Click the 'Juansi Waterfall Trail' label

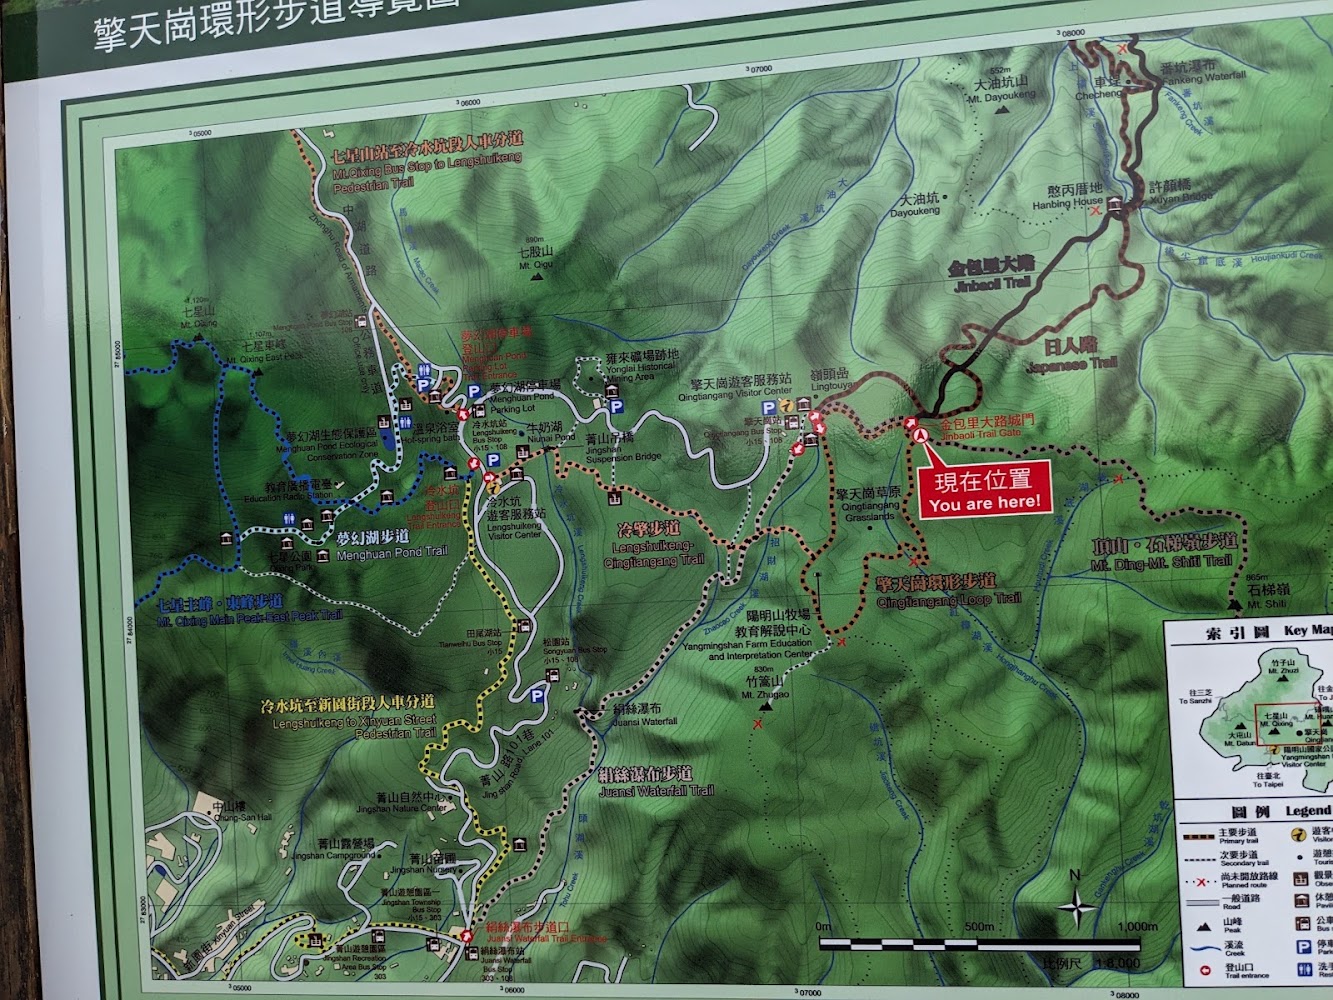pyautogui.click(x=656, y=791)
